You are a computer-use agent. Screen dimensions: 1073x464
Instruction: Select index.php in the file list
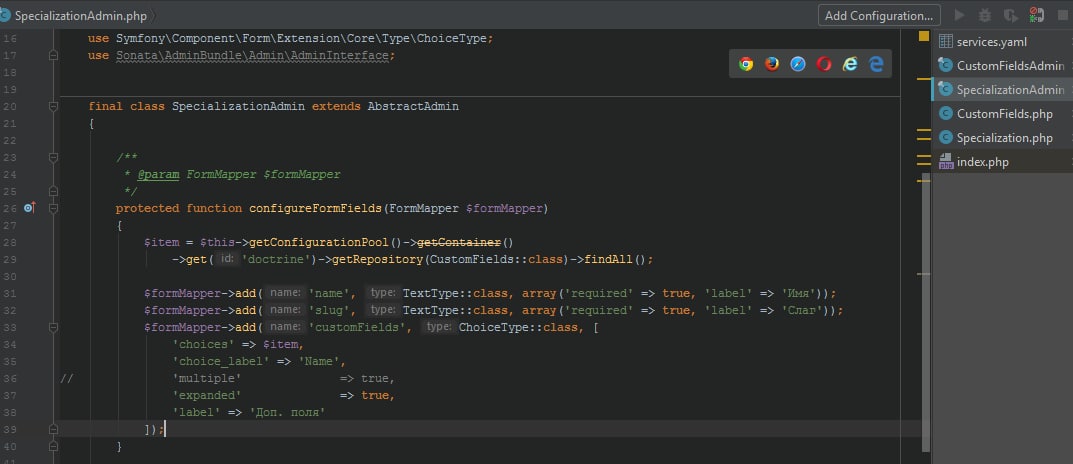pos(984,162)
